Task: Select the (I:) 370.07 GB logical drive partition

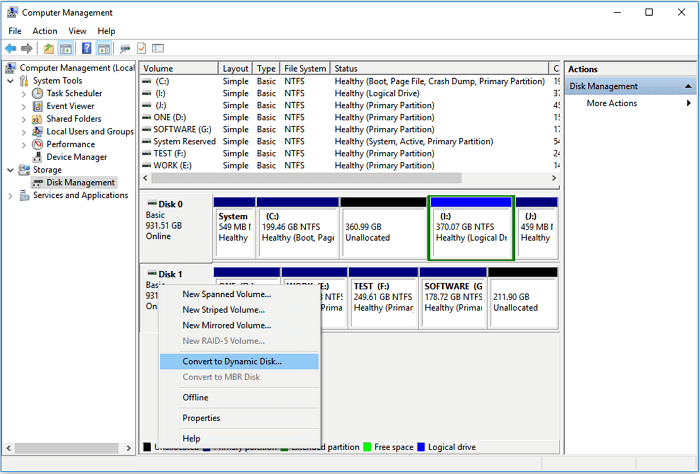Action: (470, 228)
